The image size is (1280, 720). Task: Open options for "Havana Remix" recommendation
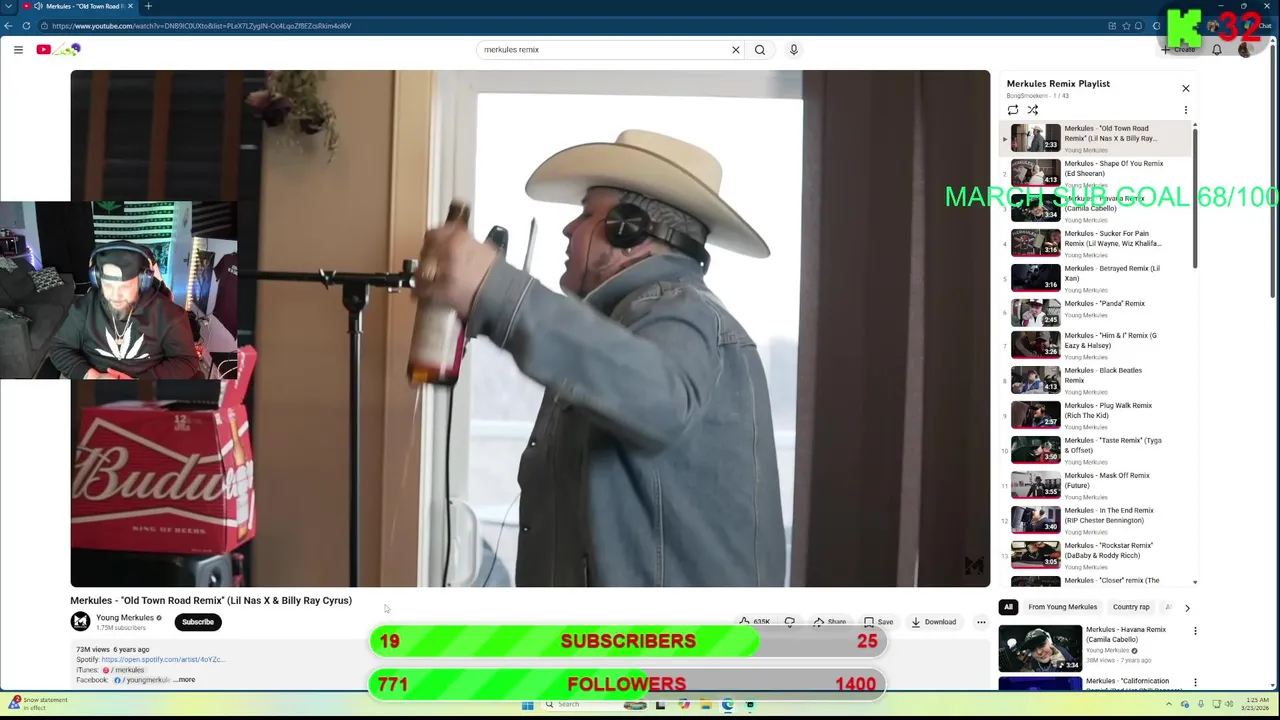[1195, 631]
